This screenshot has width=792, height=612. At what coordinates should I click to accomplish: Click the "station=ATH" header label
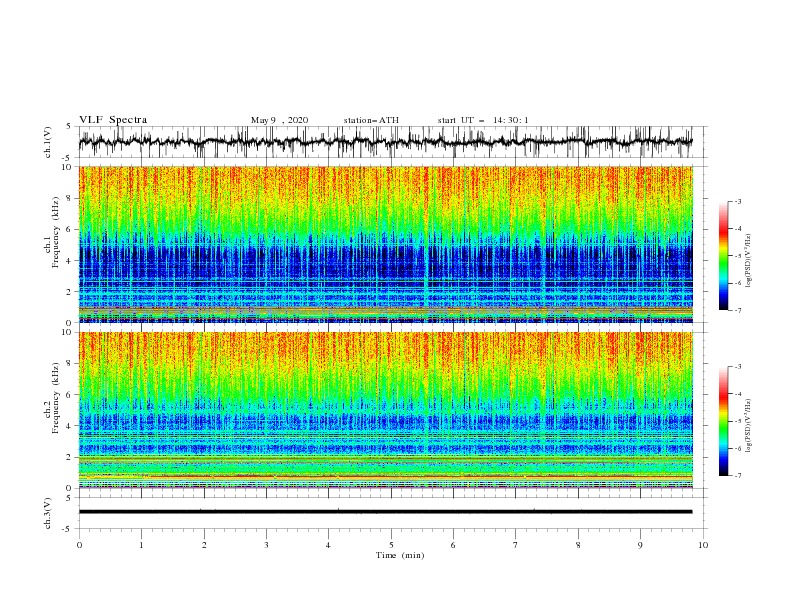point(371,120)
